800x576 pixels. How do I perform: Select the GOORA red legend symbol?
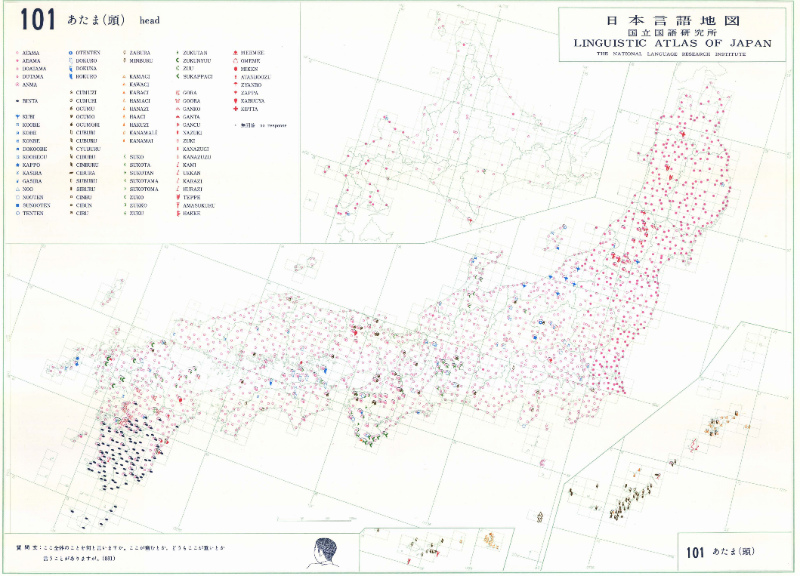pos(177,101)
